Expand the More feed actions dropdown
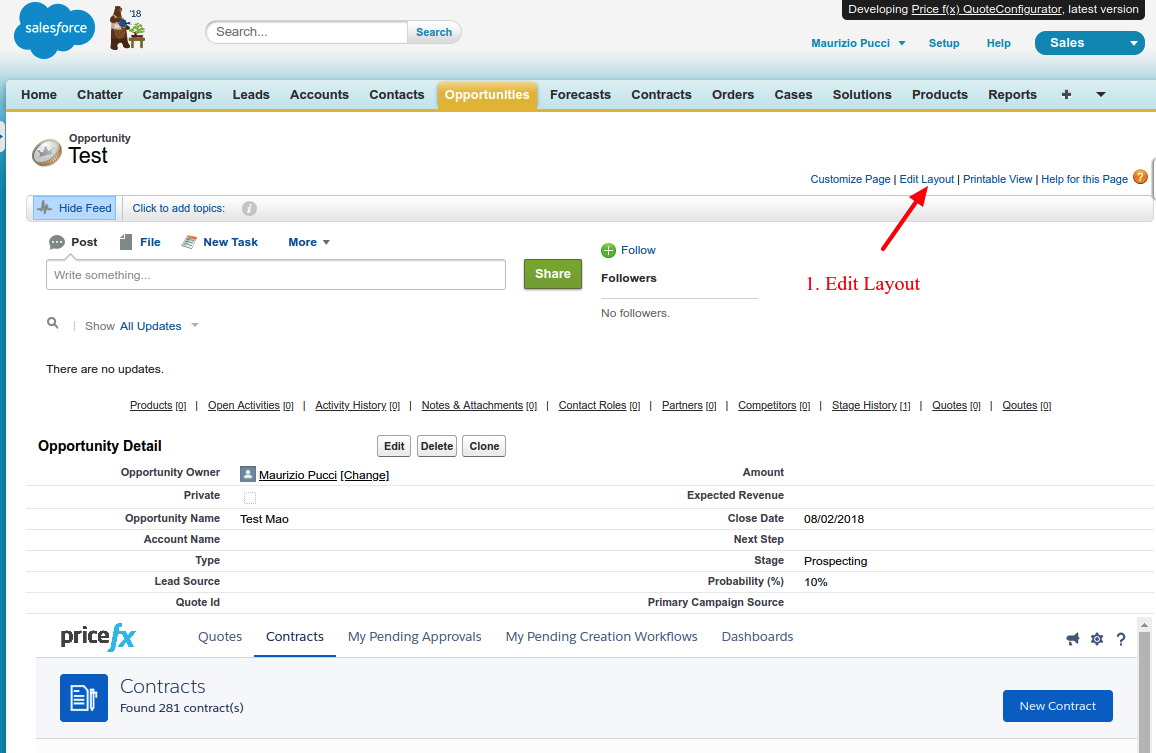The height and width of the screenshot is (753, 1156). [x=308, y=242]
